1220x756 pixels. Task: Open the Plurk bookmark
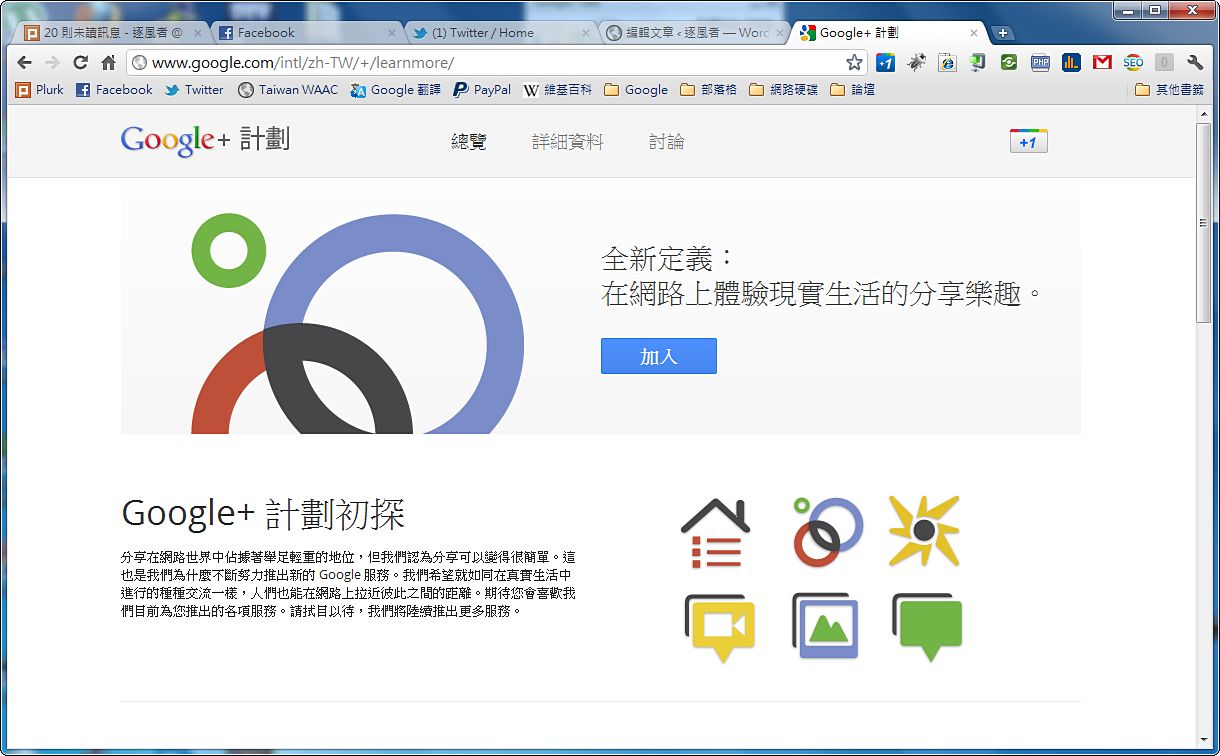coord(40,89)
